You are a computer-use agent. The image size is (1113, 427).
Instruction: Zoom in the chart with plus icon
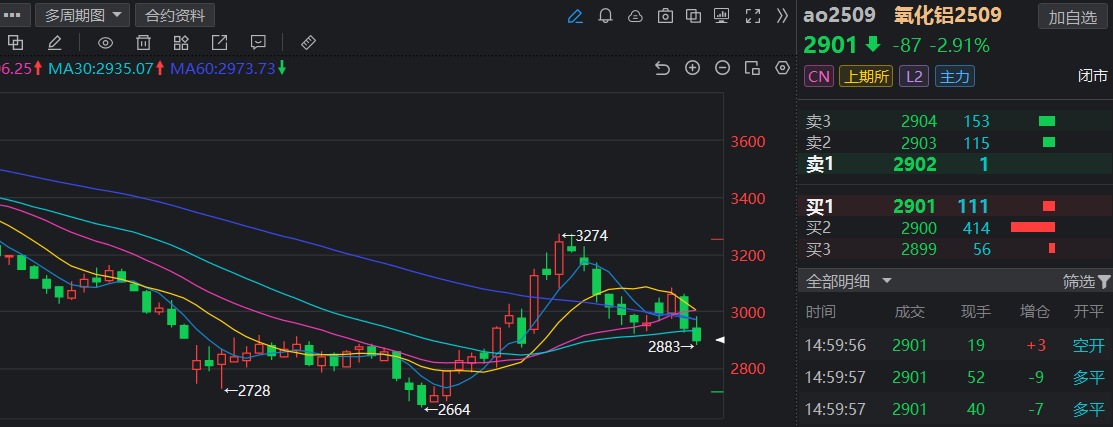coord(692,68)
